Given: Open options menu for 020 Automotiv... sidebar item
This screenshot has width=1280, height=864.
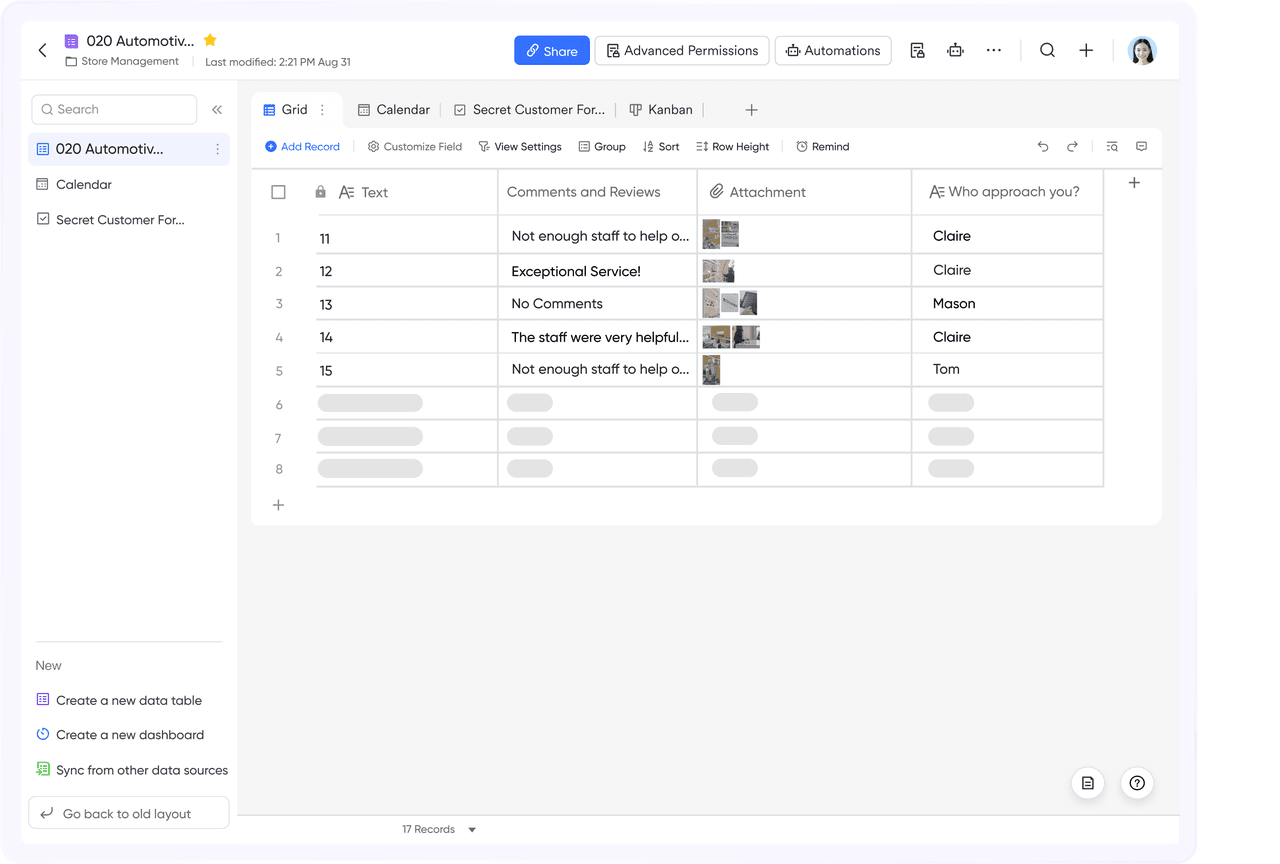Looking at the screenshot, I should 217,149.
